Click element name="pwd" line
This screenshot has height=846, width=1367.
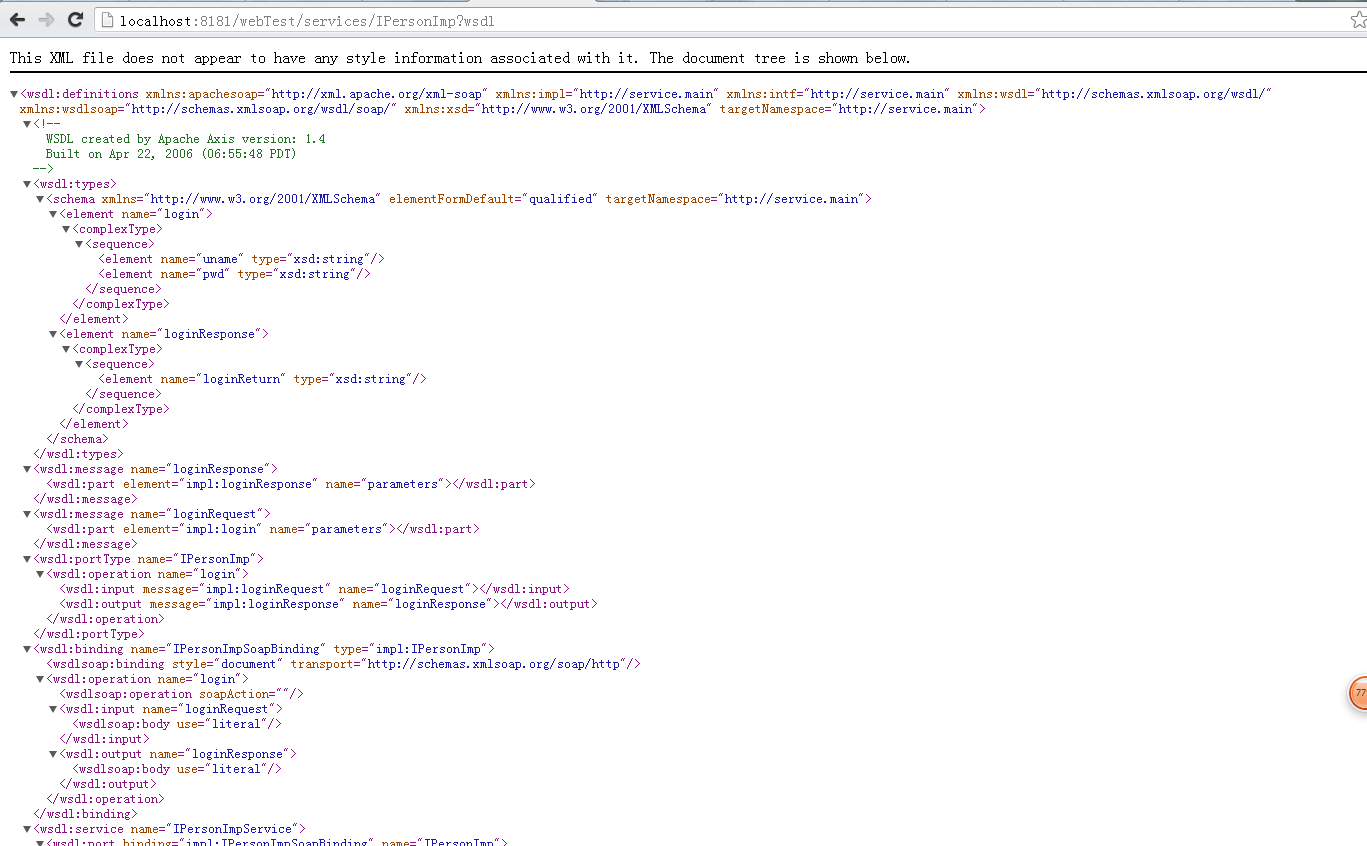click(234, 274)
